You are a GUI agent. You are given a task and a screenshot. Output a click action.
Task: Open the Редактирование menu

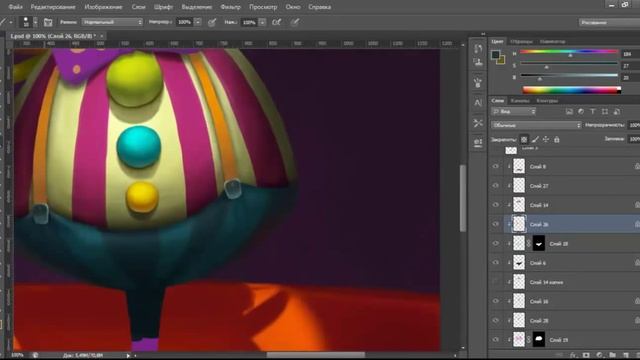click(53, 7)
